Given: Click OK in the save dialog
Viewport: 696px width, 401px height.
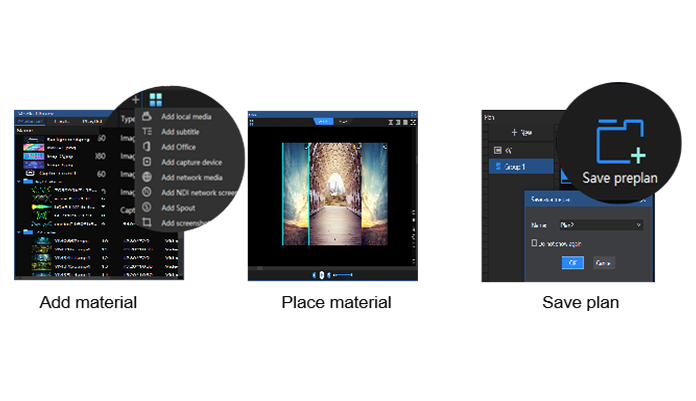Looking at the screenshot, I should (573, 263).
